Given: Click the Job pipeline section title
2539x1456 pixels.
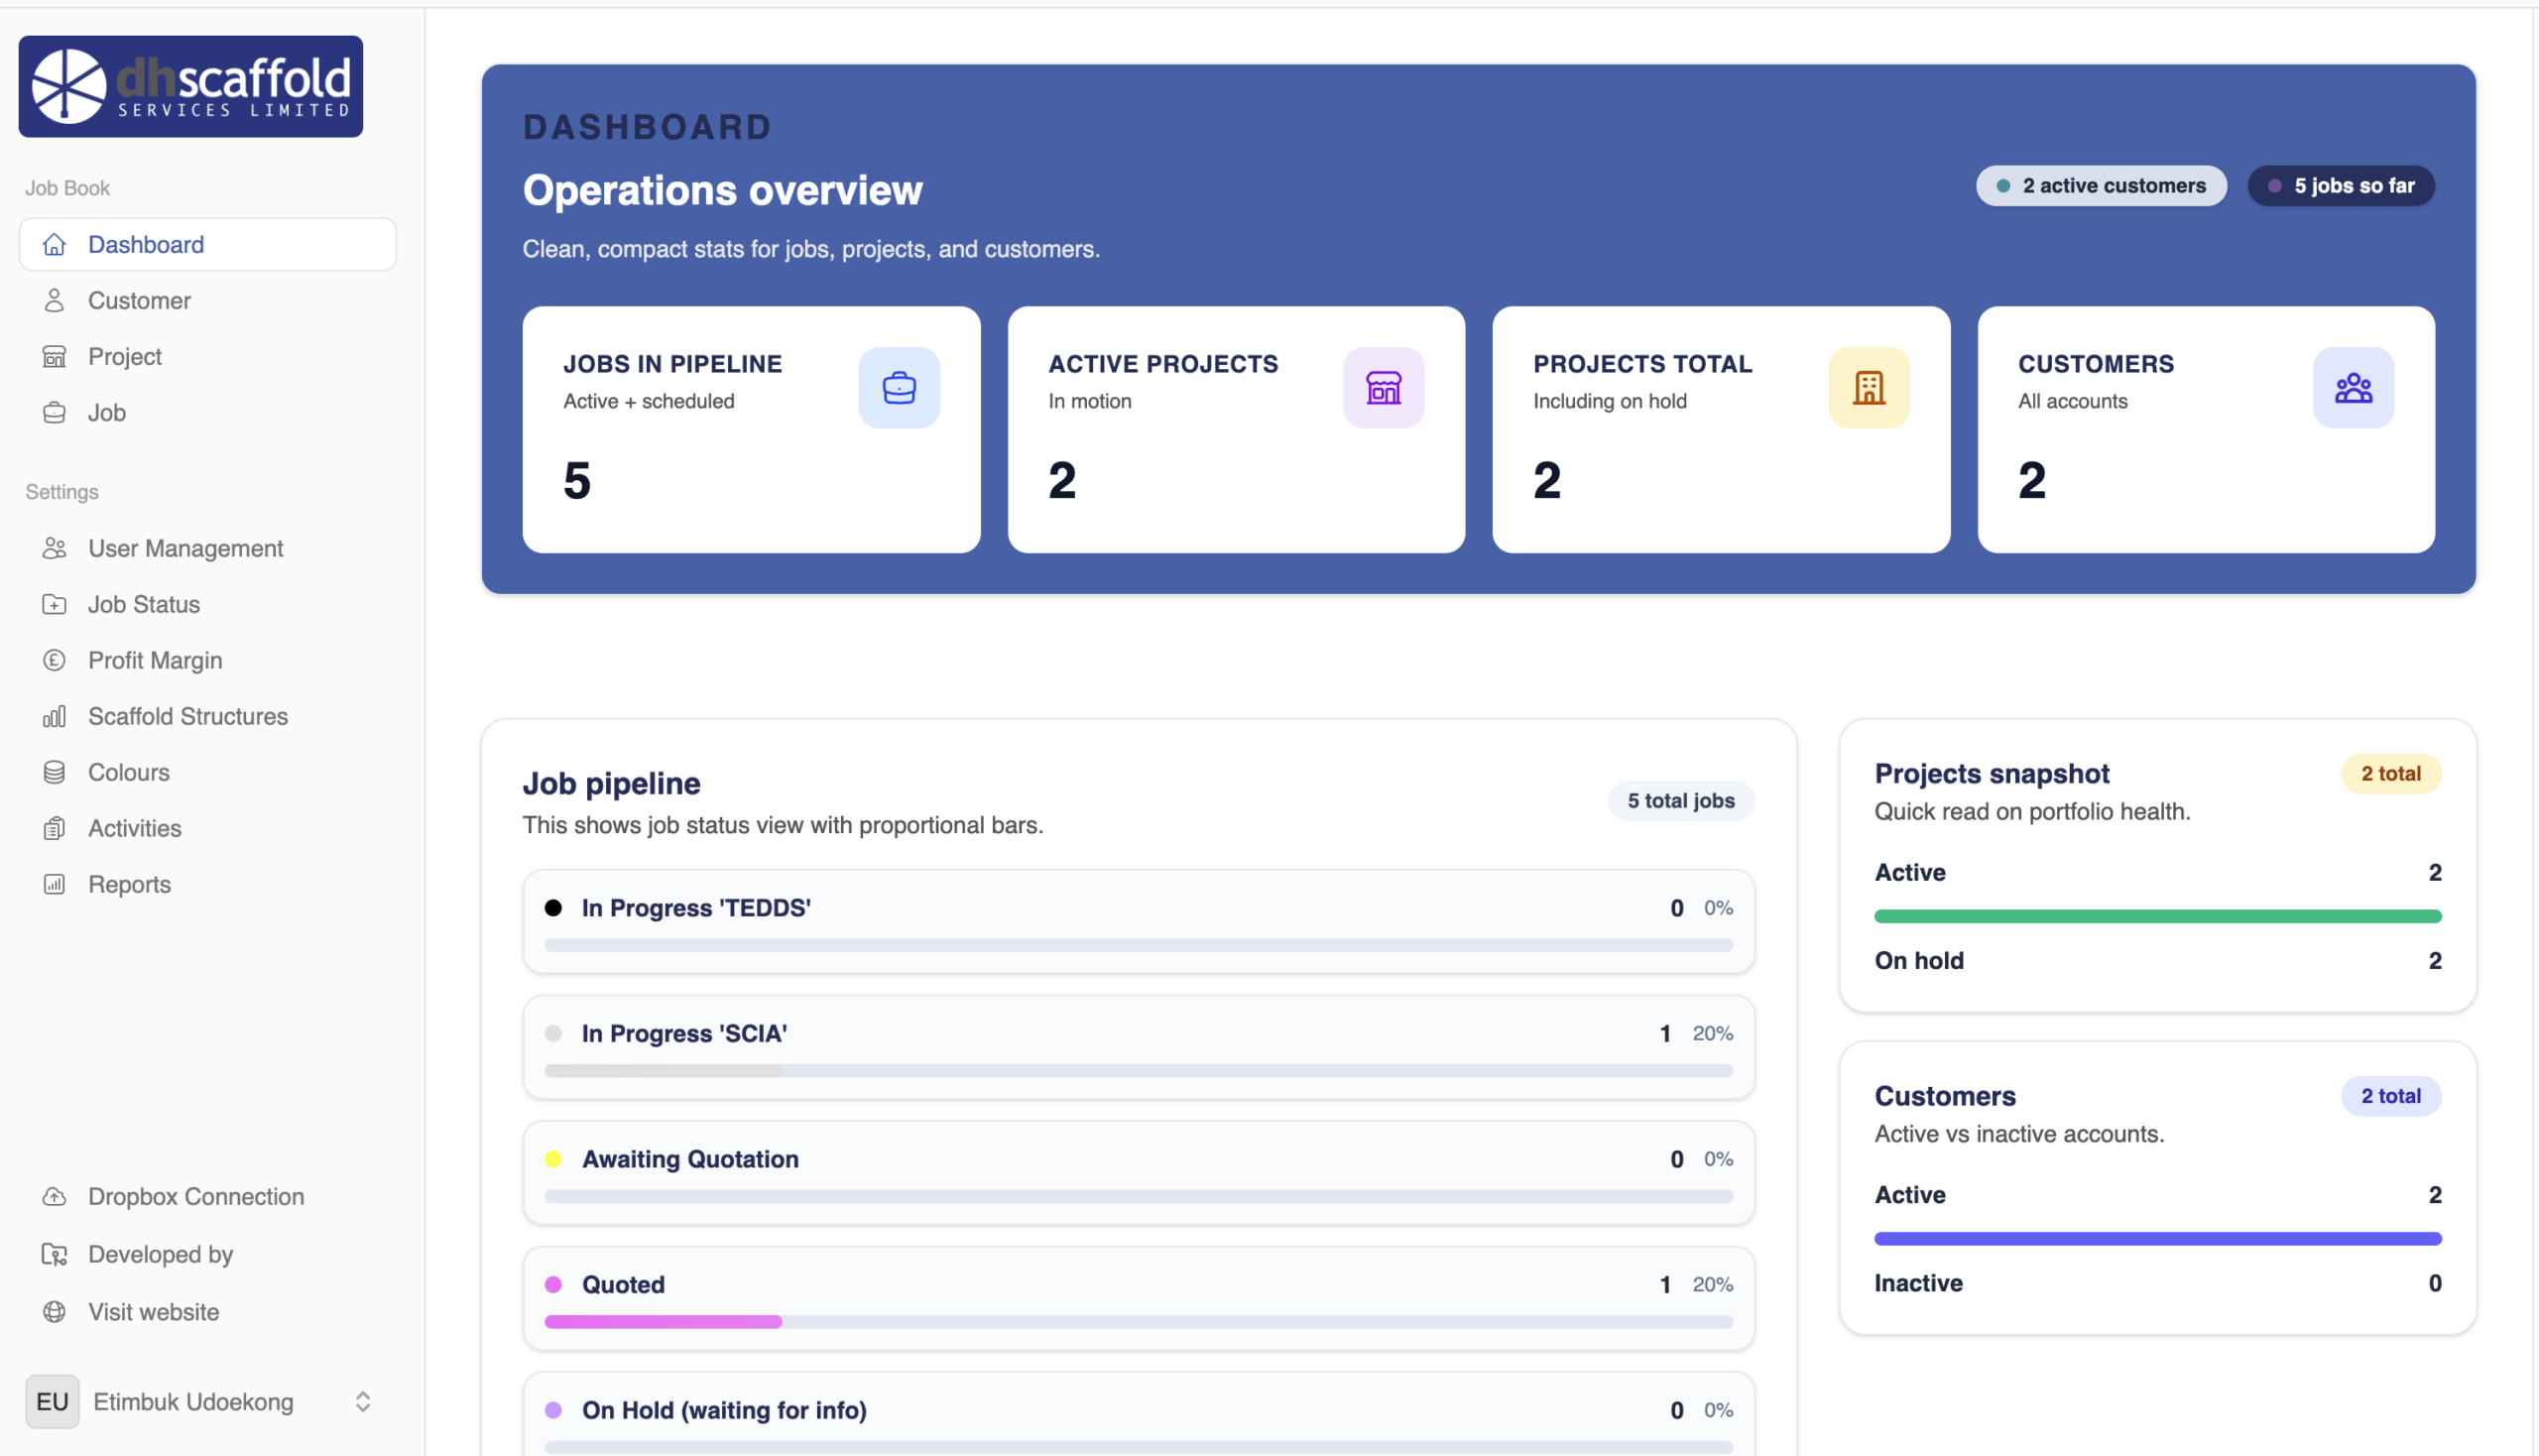Looking at the screenshot, I should tap(611, 783).
